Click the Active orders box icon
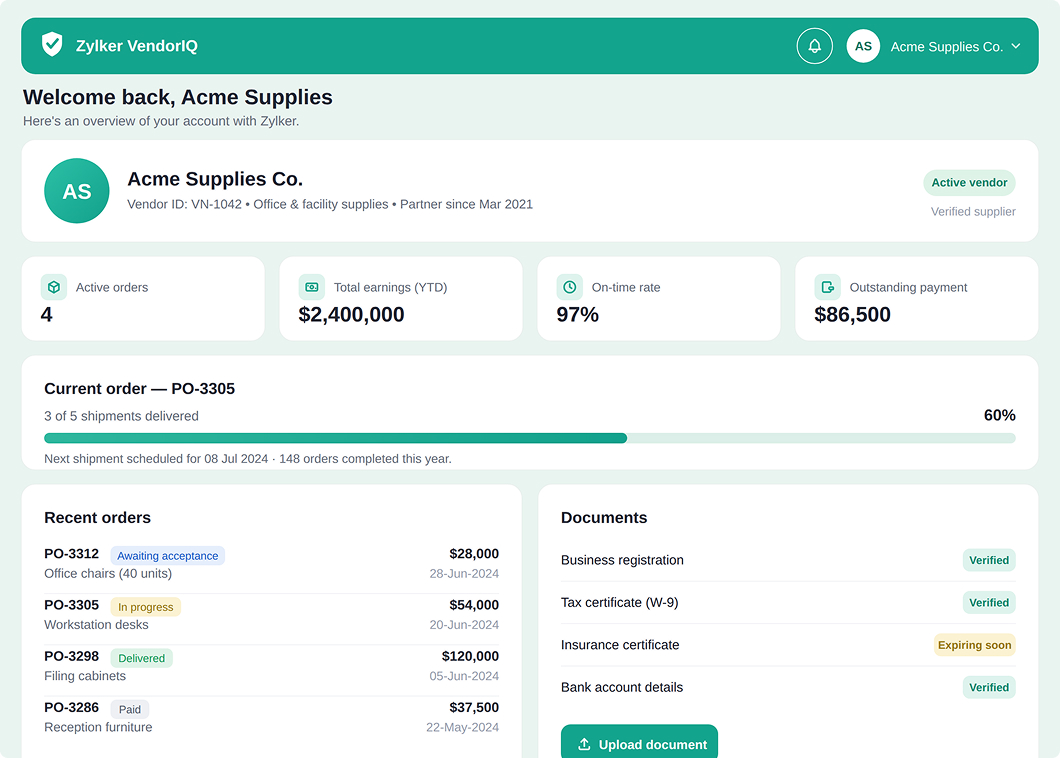The height and width of the screenshot is (758, 1060). [x=54, y=287]
